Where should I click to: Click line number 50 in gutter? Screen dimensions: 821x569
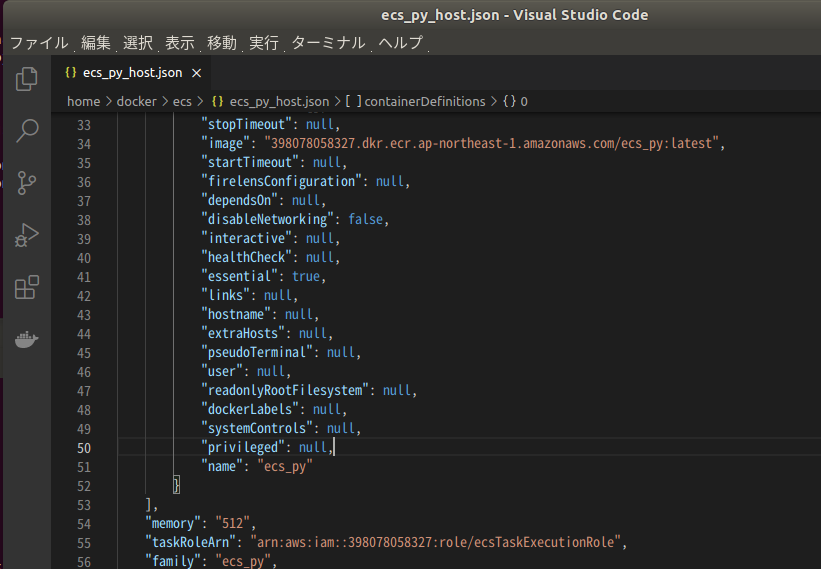tap(84, 449)
